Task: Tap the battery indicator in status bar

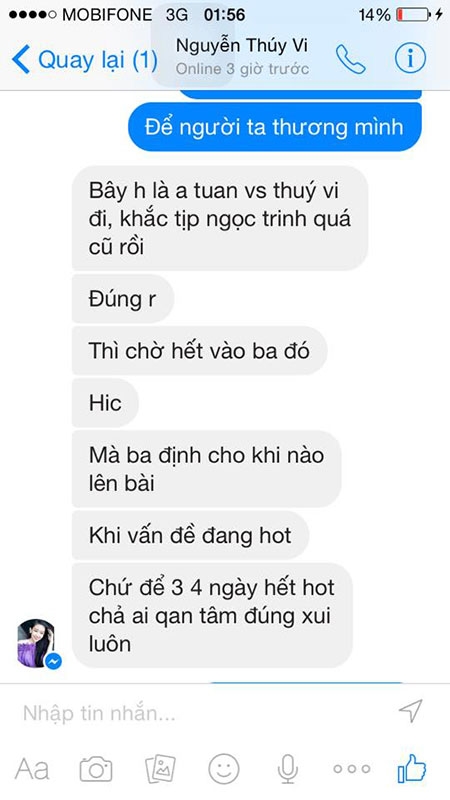Action: click(x=414, y=14)
